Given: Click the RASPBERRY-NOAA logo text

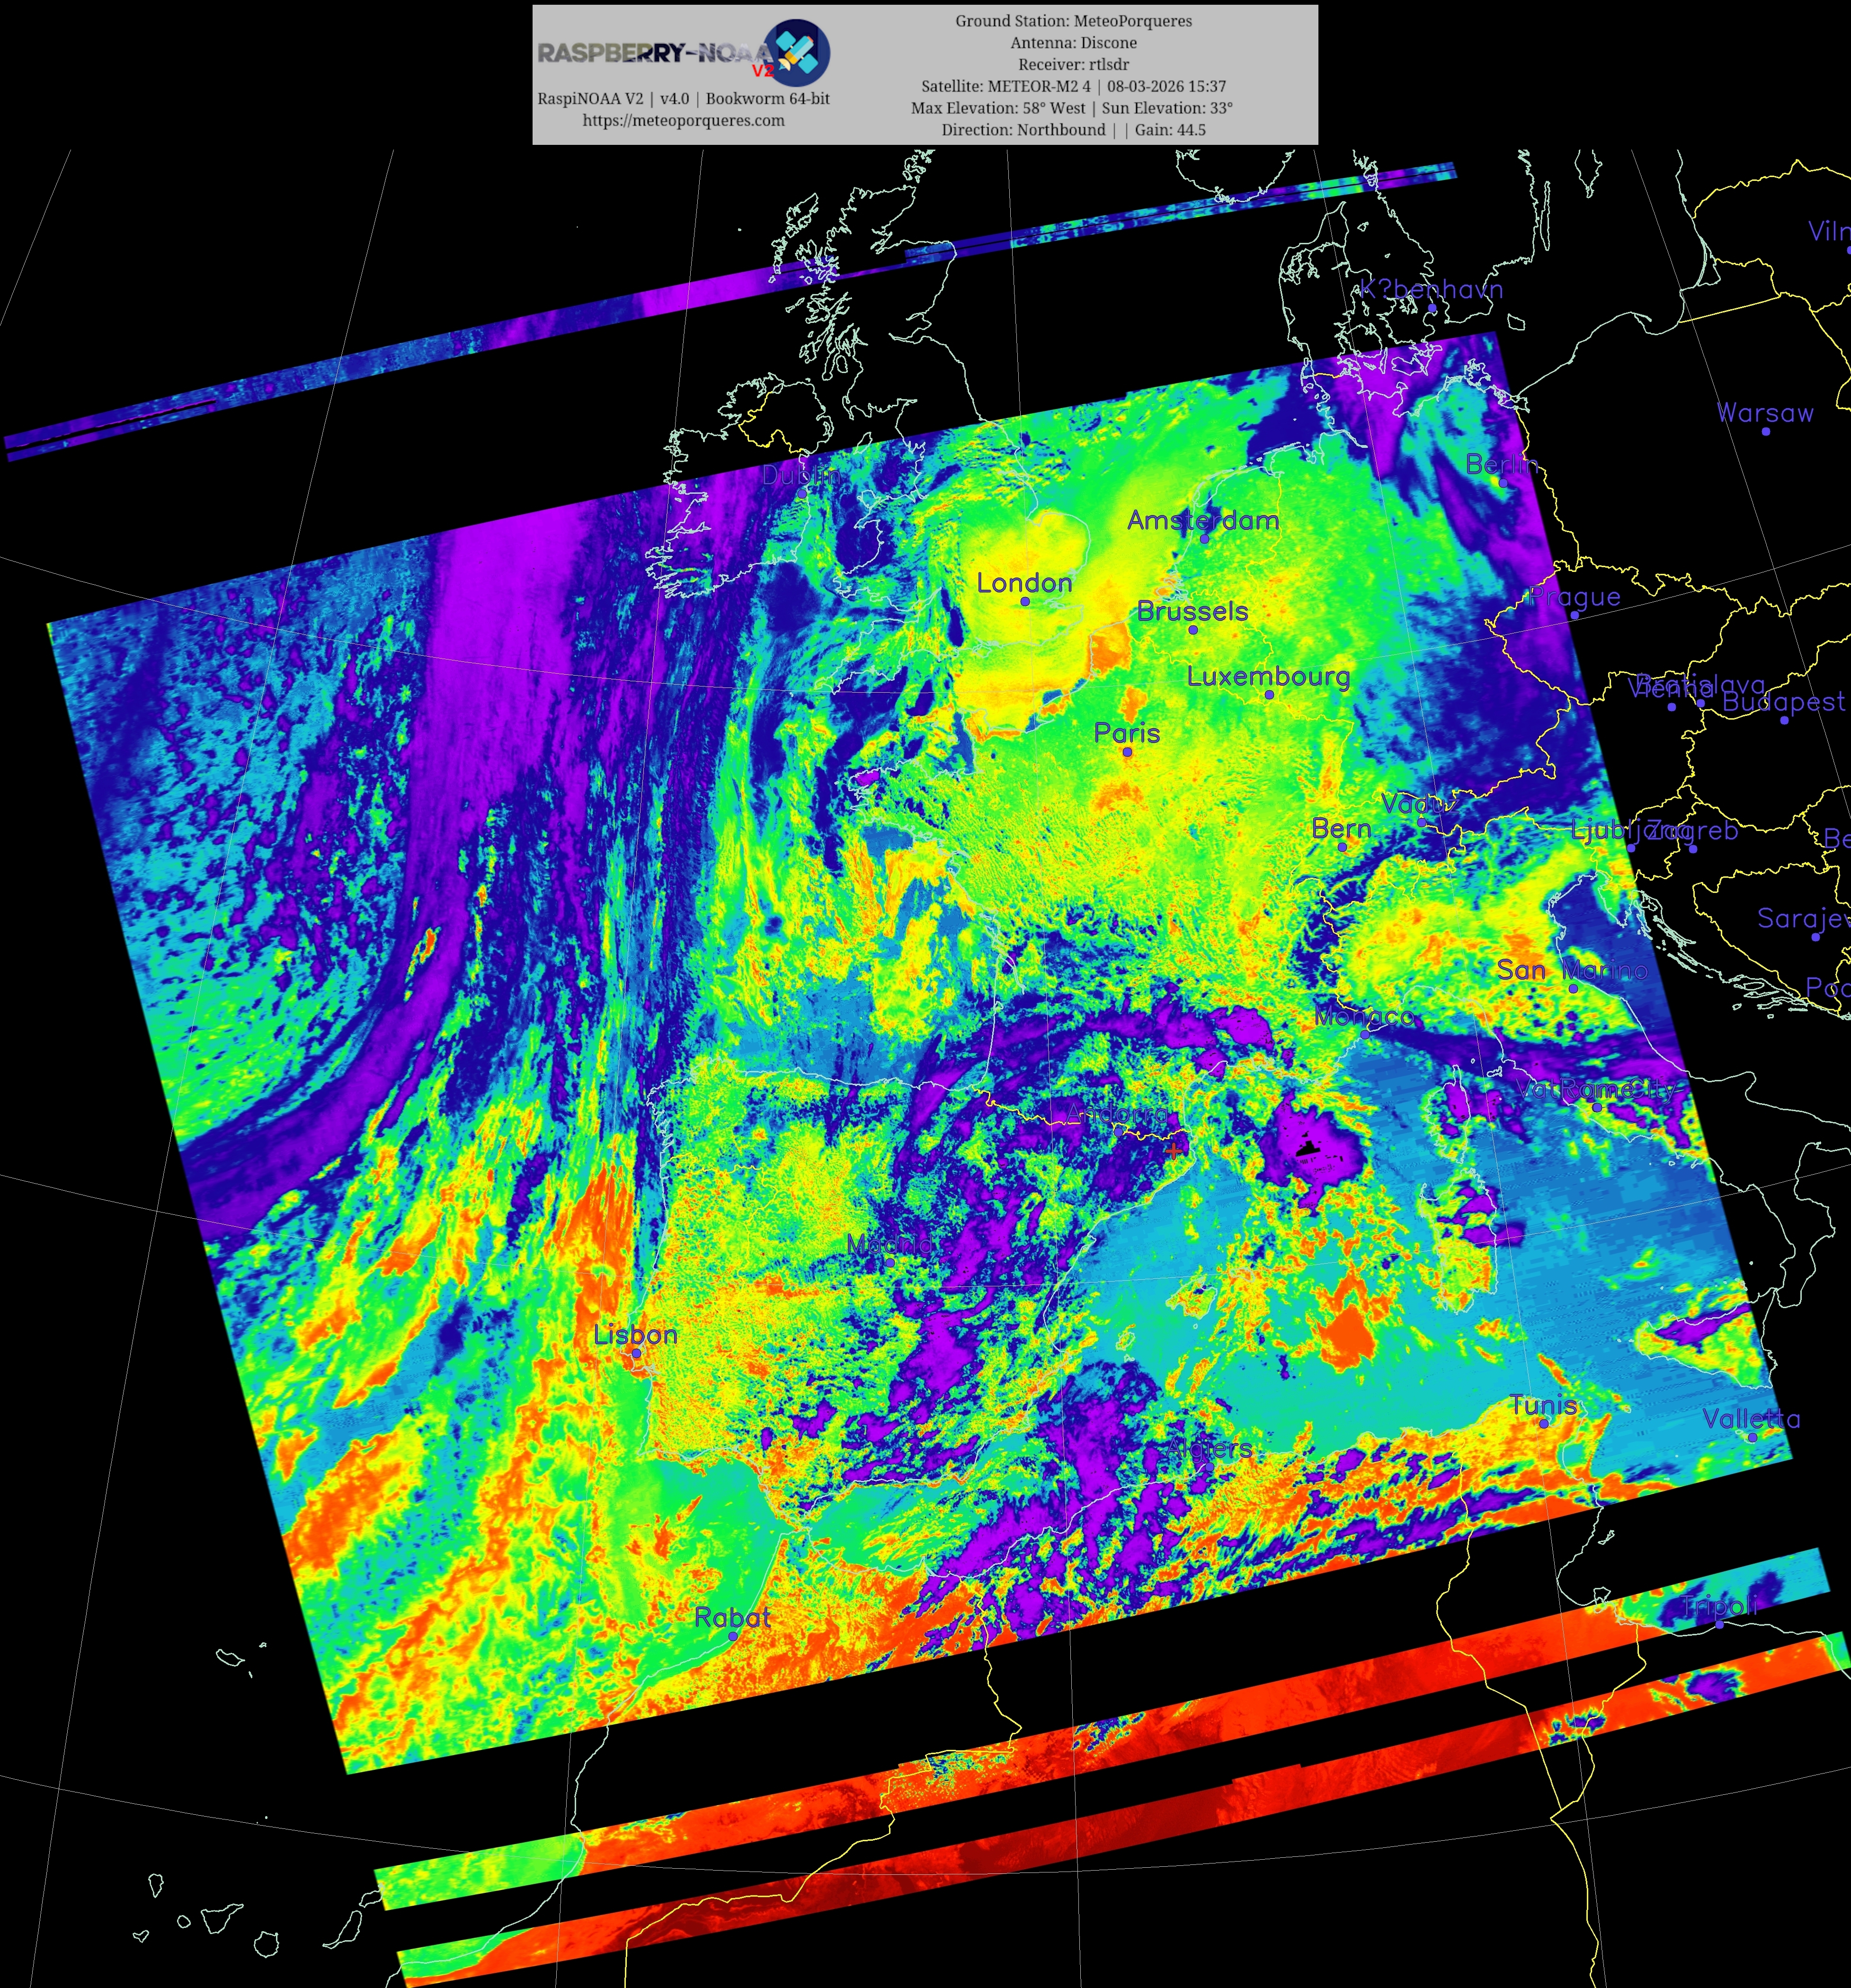Looking at the screenshot, I should pyautogui.click(x=655, y=54).
